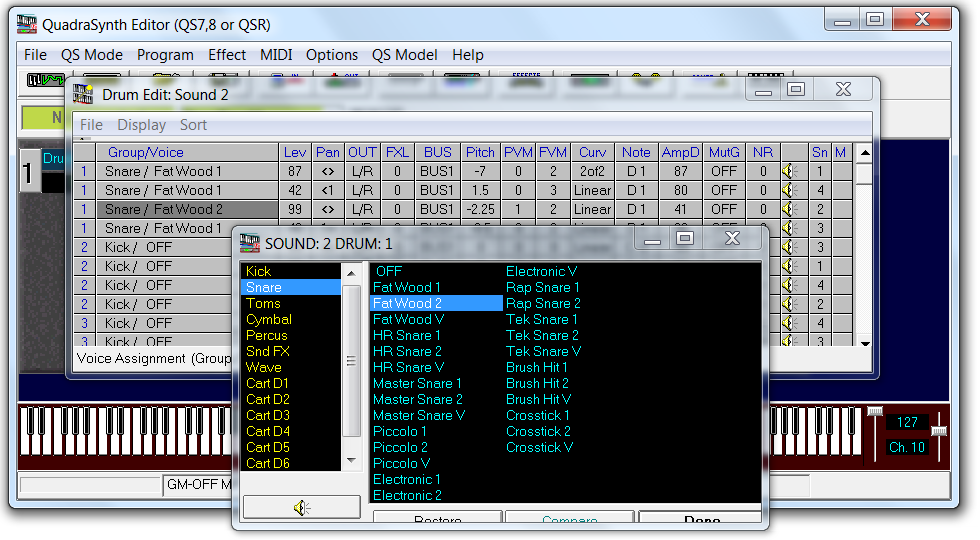Select the Toms drum group
The width and height of the screenshot is (980, 540).
point(264,303)
